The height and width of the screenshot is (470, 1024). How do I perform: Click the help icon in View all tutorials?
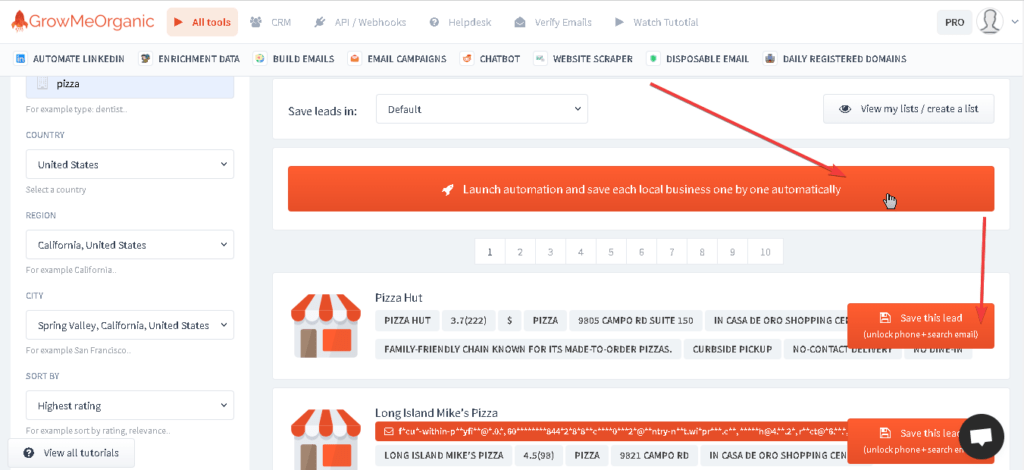29,453
